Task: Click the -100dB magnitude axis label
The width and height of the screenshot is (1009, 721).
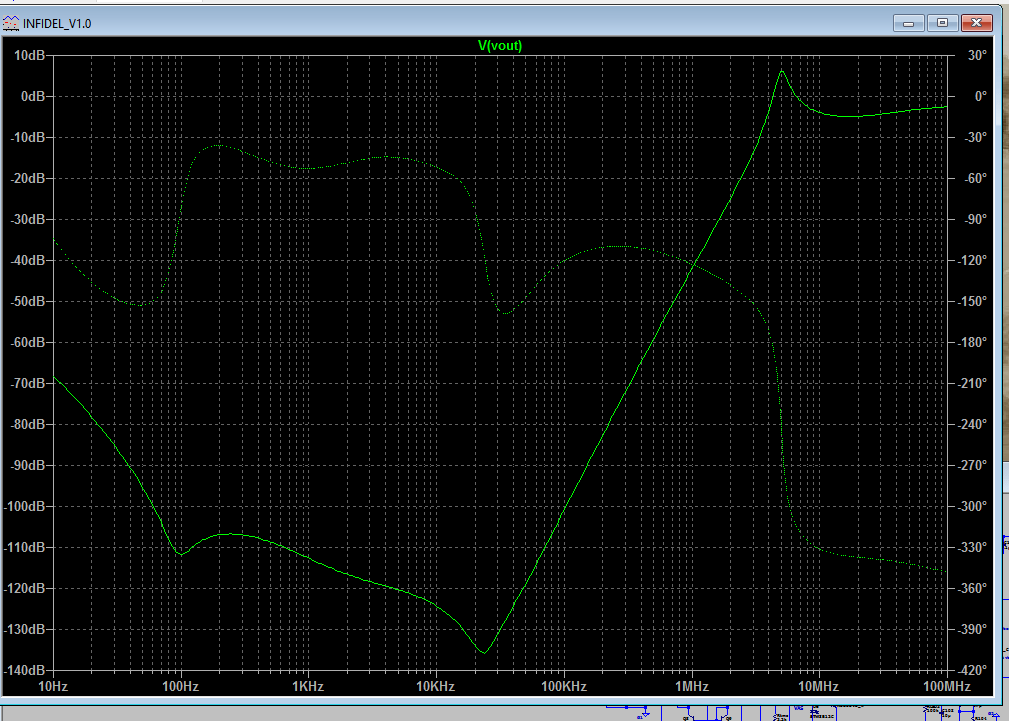Action: click(x=24, y=506)
